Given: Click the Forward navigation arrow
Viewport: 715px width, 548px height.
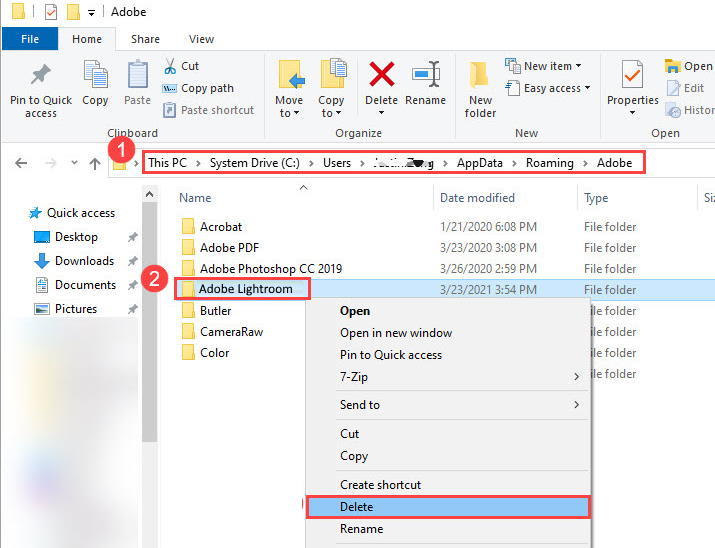Looking at the screenshot, I should coord(51,163).
